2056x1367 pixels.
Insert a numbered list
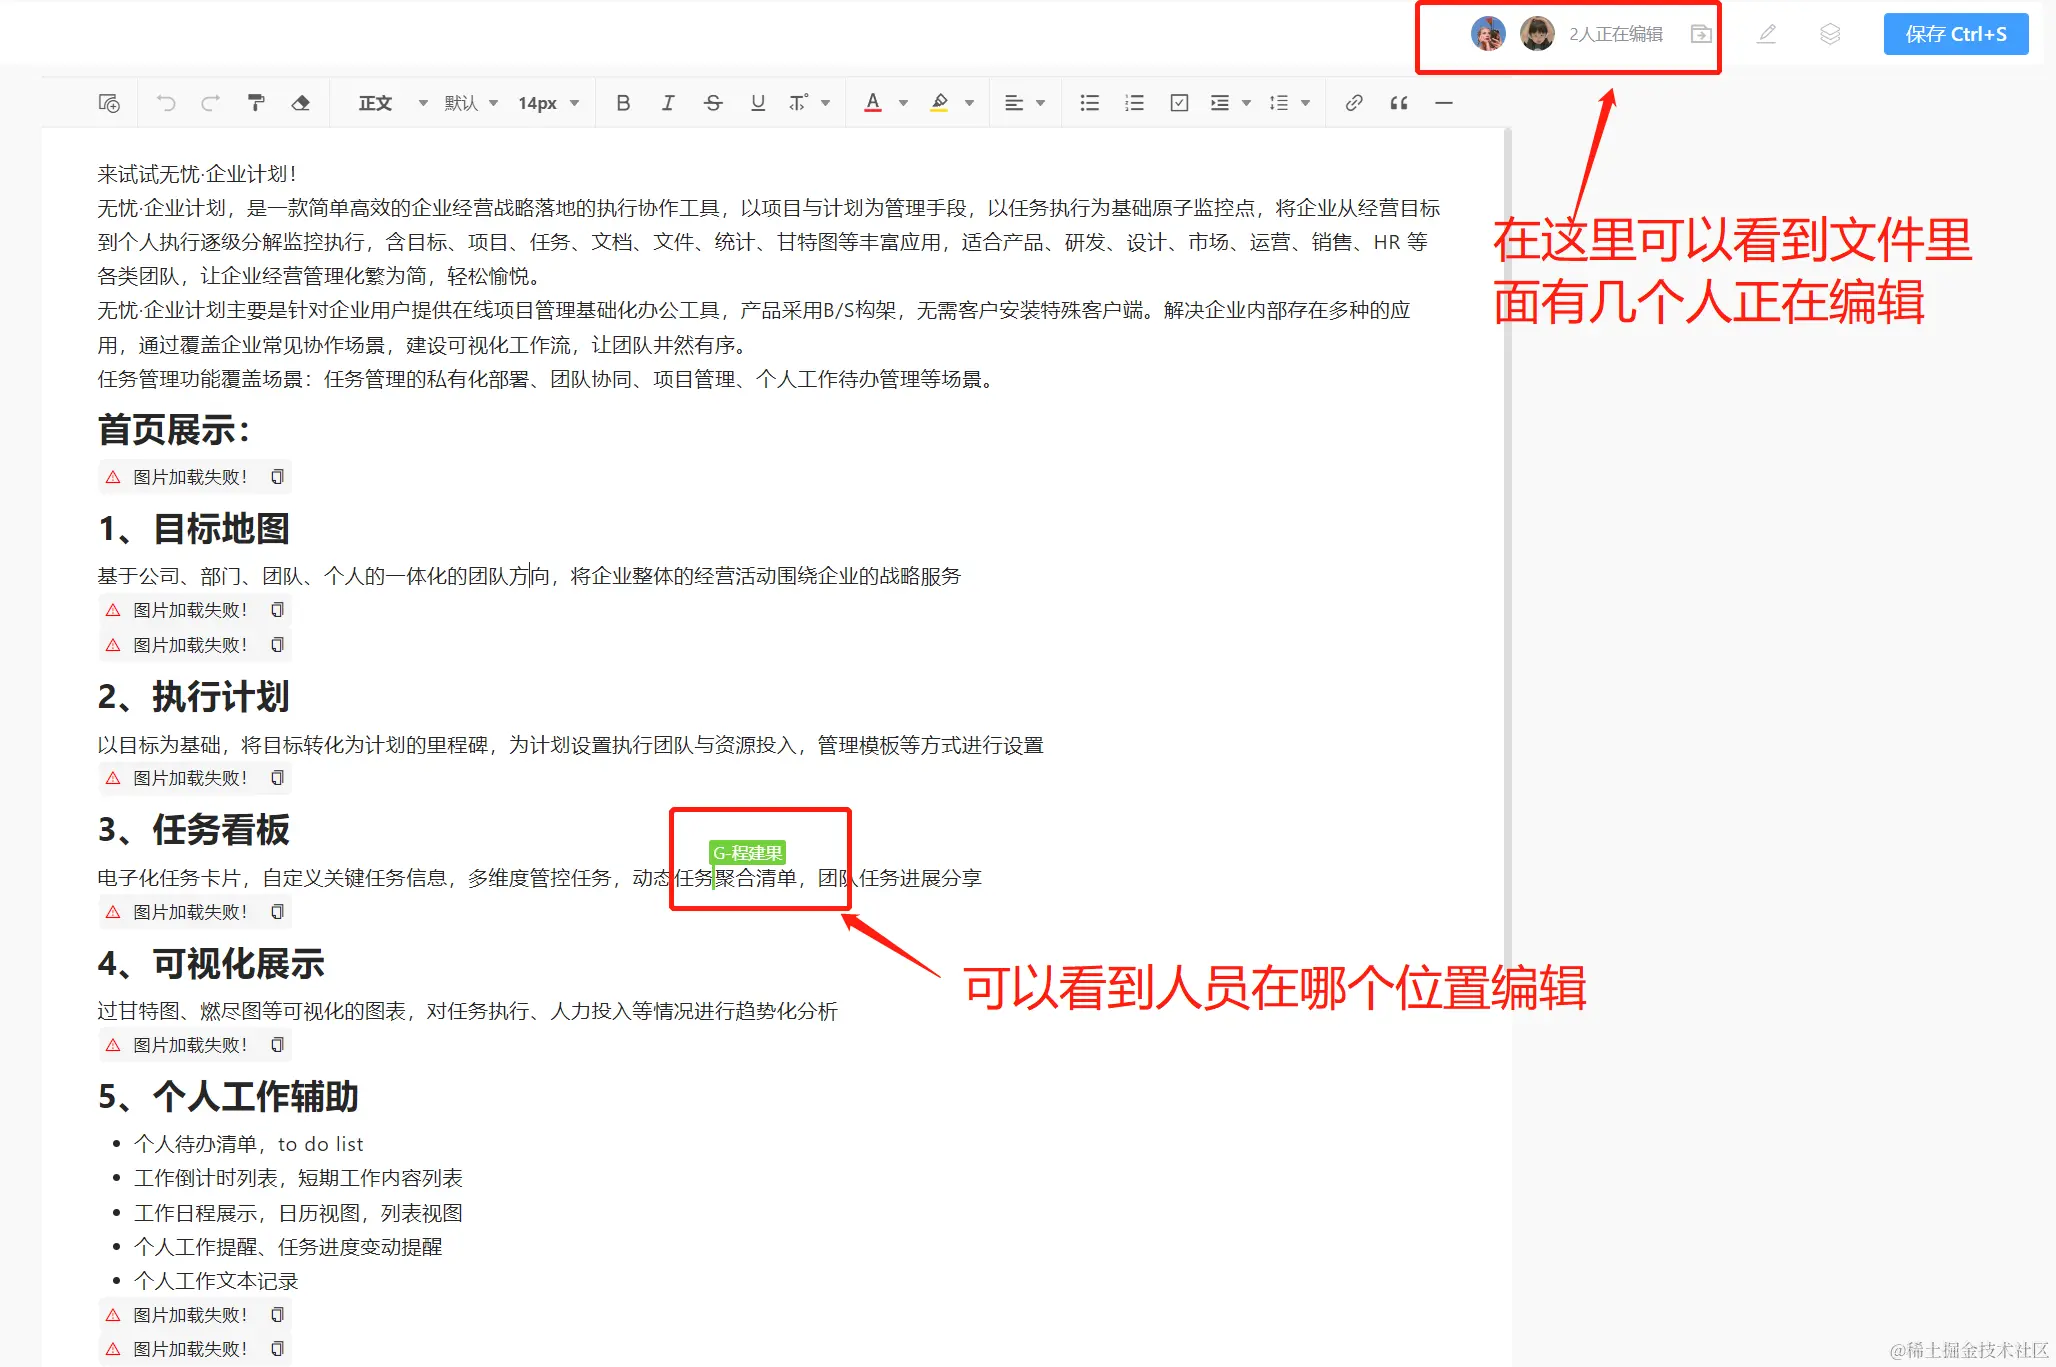[1134, 103]
